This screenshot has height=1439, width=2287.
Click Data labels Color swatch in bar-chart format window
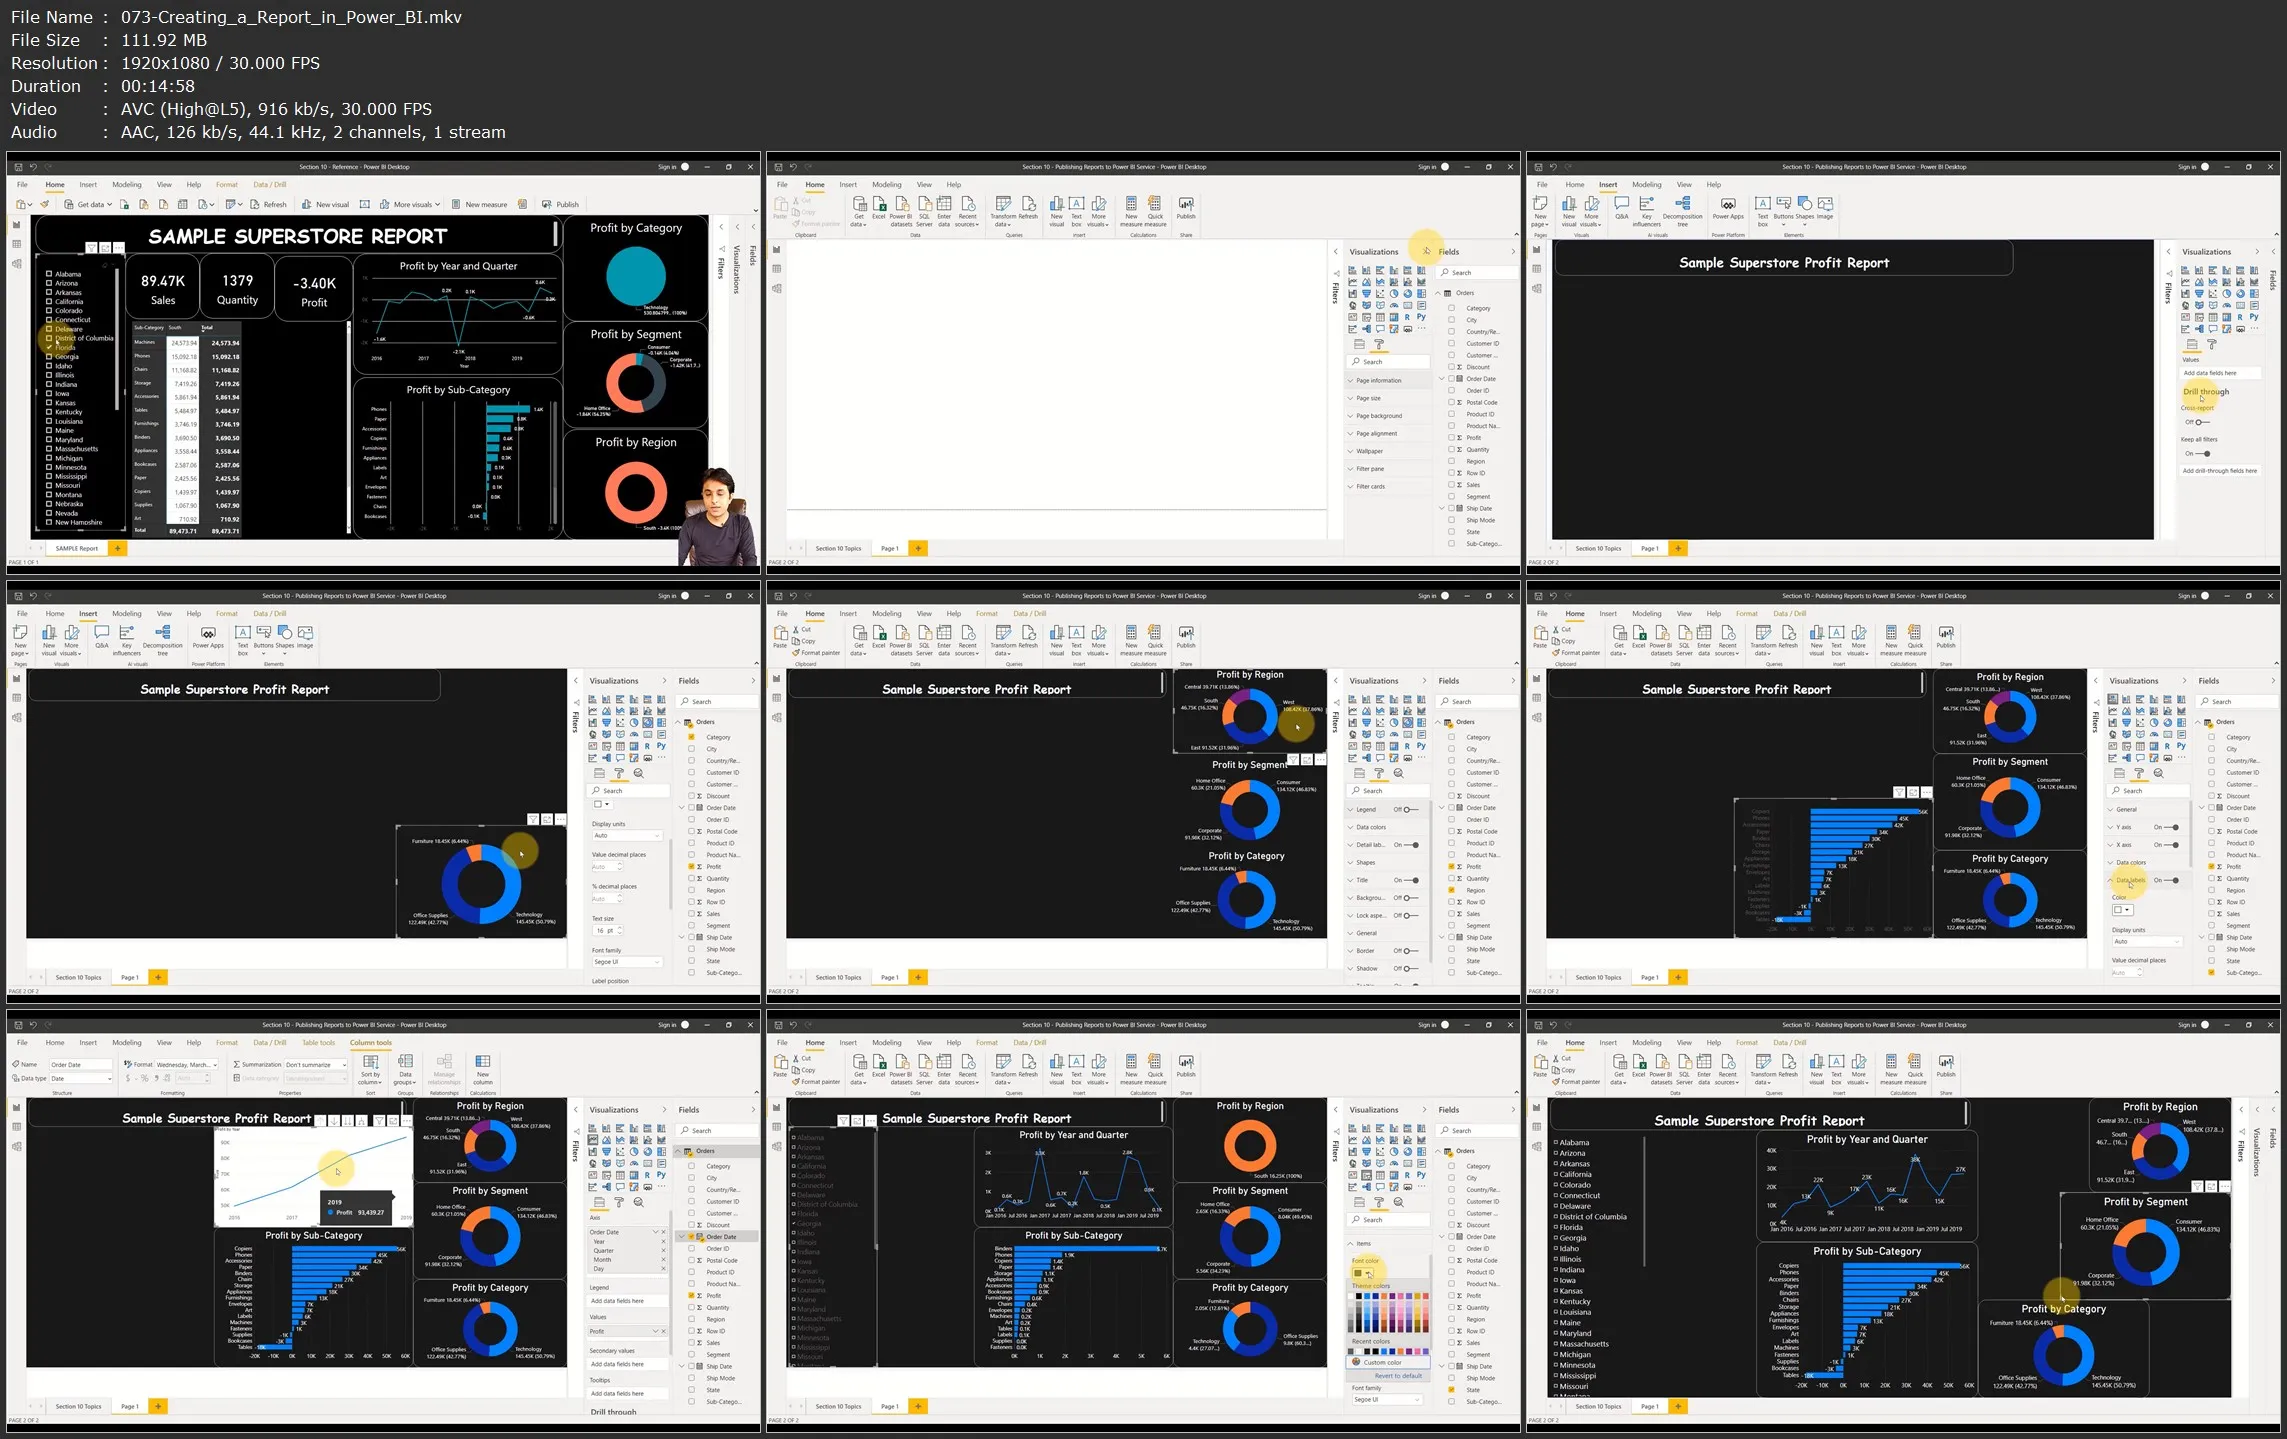pos(2122,910)
